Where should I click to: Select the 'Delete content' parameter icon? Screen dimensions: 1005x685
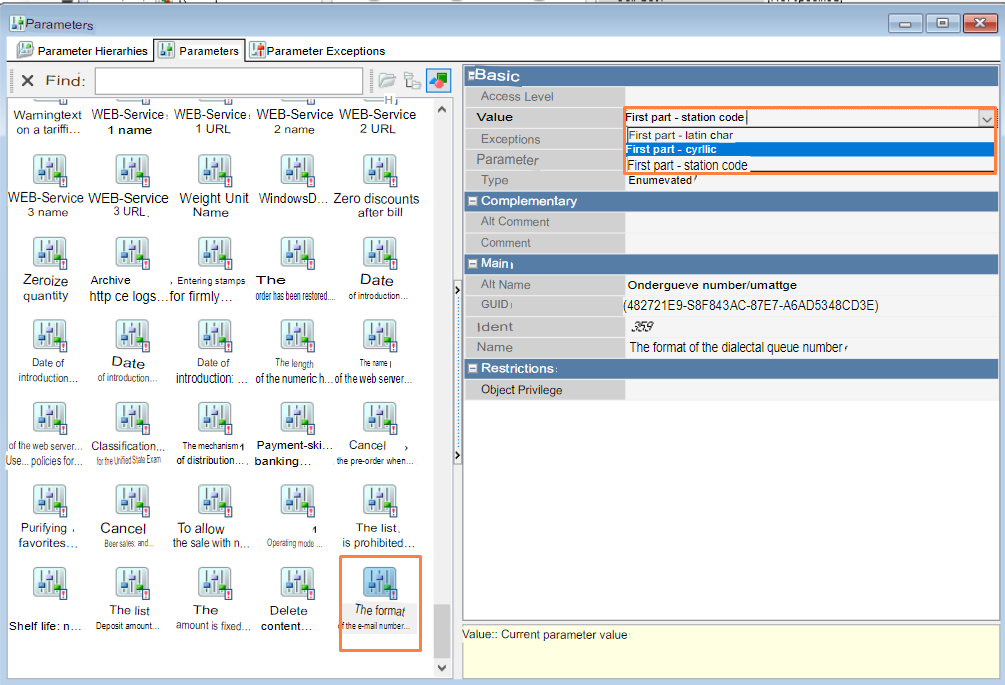click(x=296, y=583)
